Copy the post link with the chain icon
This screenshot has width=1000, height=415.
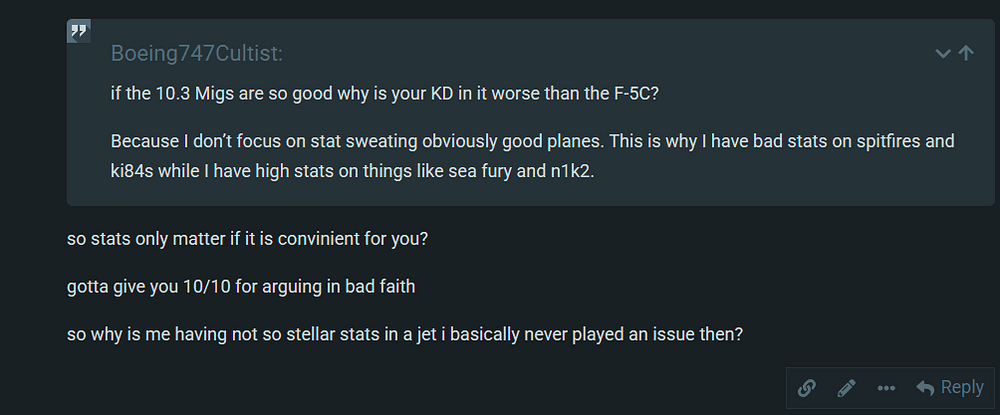click(x=807, y=388)
